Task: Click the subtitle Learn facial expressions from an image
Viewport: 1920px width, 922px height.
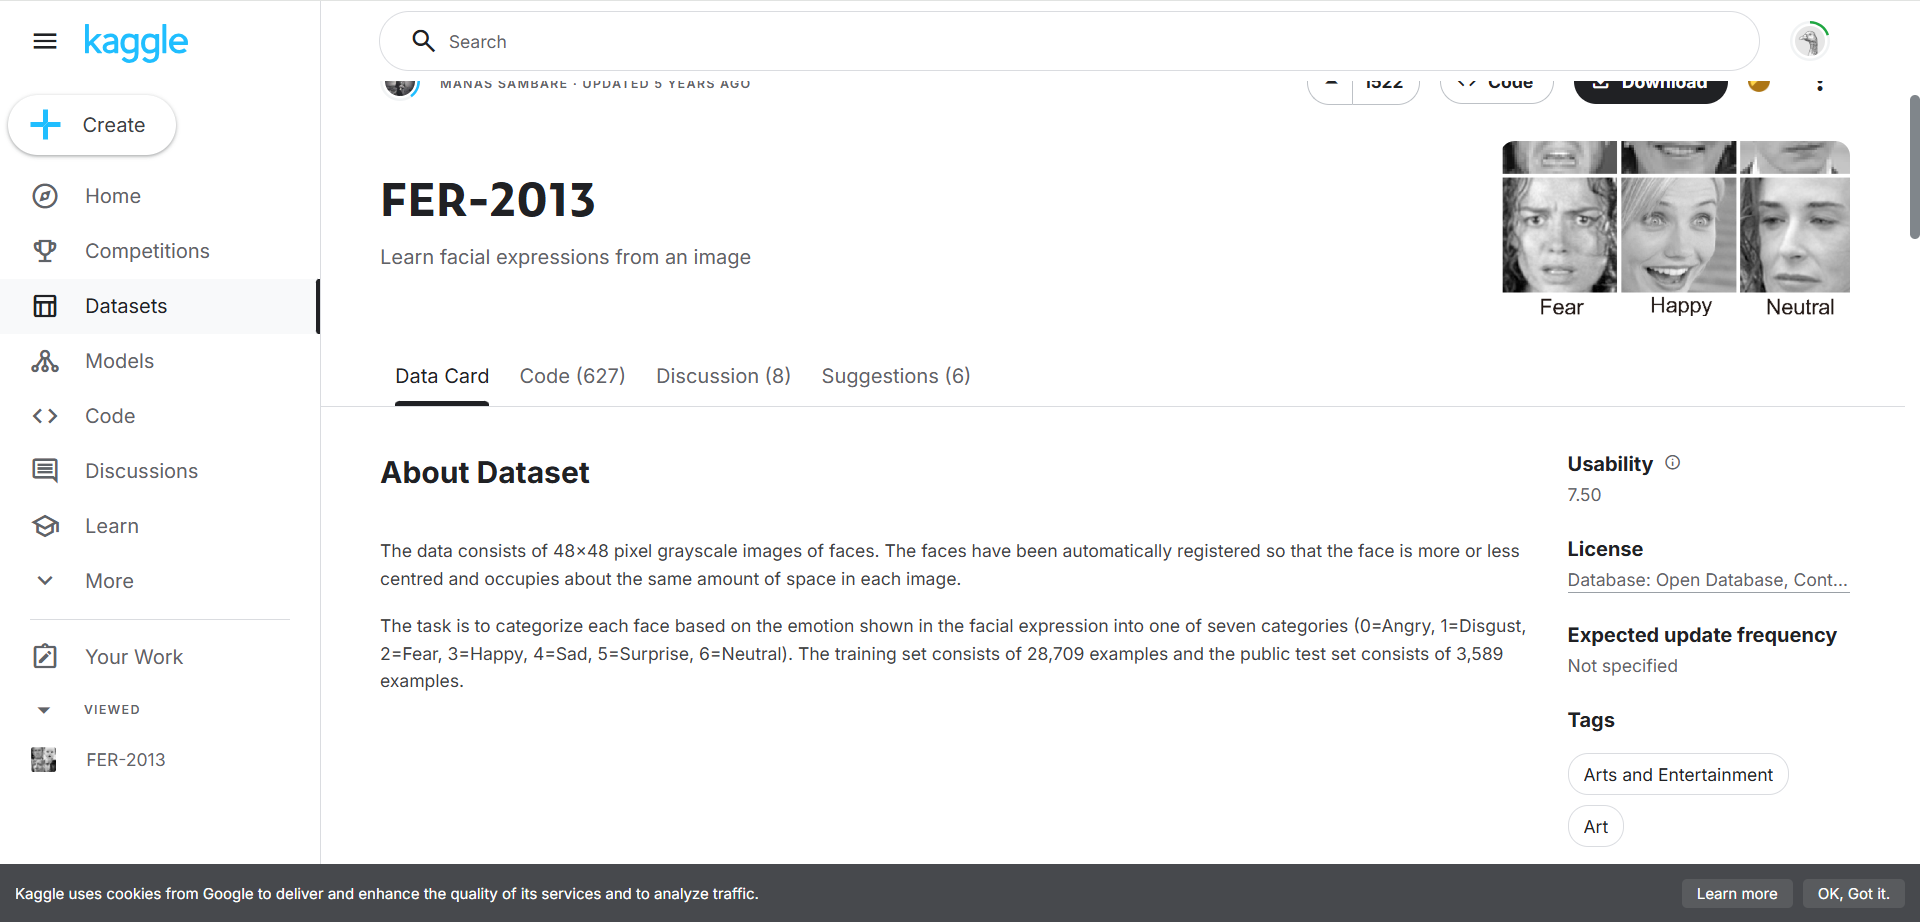Action: (565, 257)
